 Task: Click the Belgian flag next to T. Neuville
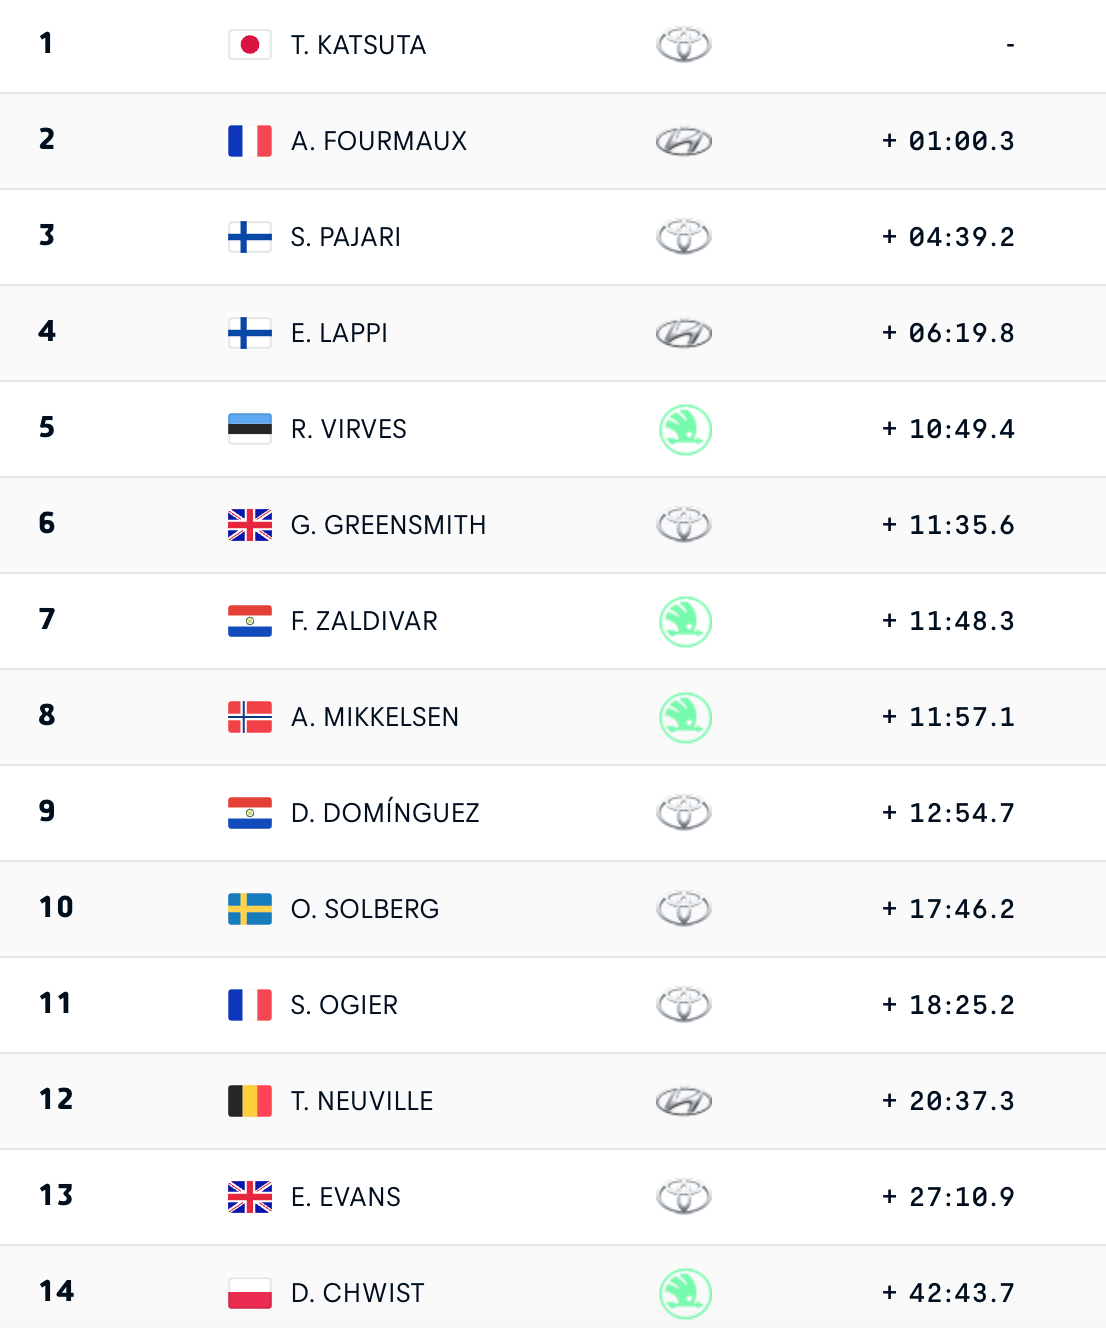tap(250, 1101)
